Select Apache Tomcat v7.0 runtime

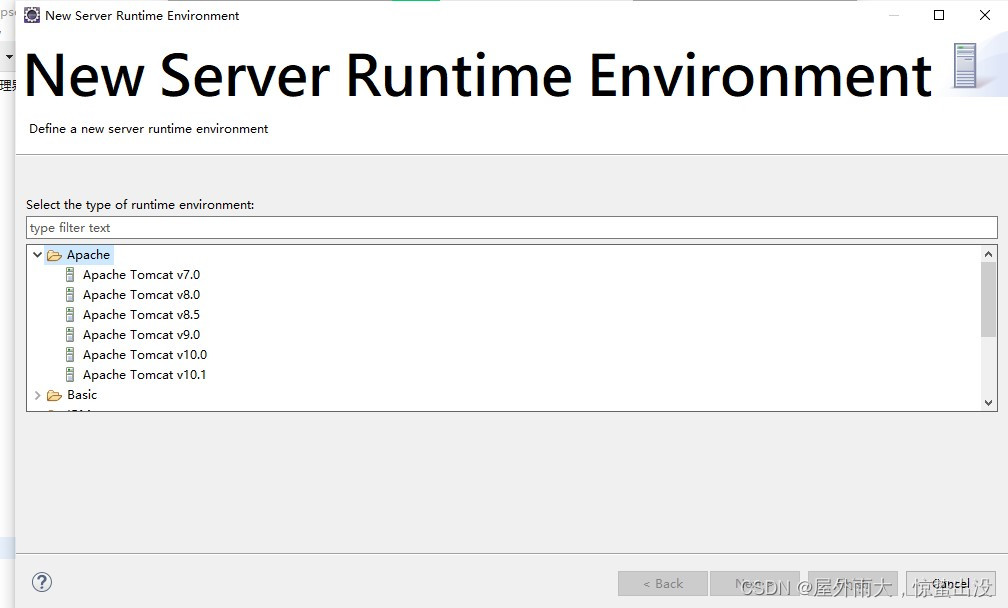coord(141,275)
